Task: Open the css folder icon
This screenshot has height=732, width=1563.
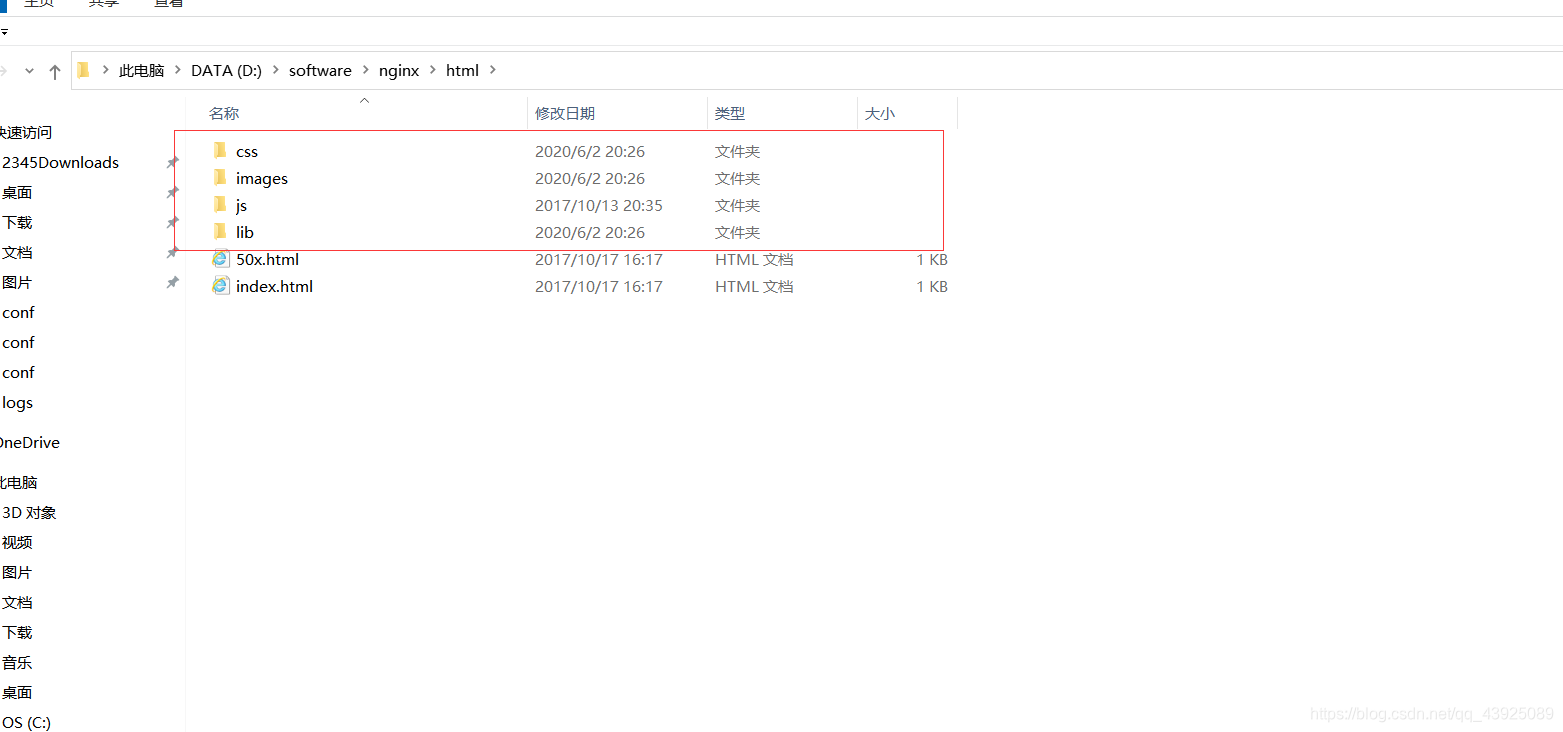Action: tap(220, 151)
